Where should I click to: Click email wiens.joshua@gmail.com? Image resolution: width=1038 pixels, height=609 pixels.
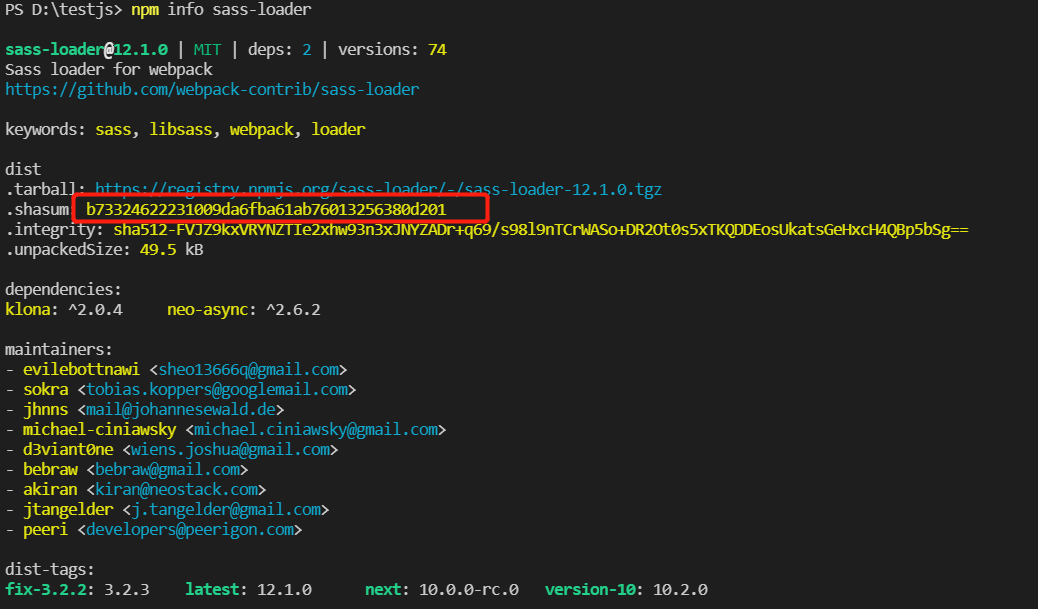[x=230, y=449]
